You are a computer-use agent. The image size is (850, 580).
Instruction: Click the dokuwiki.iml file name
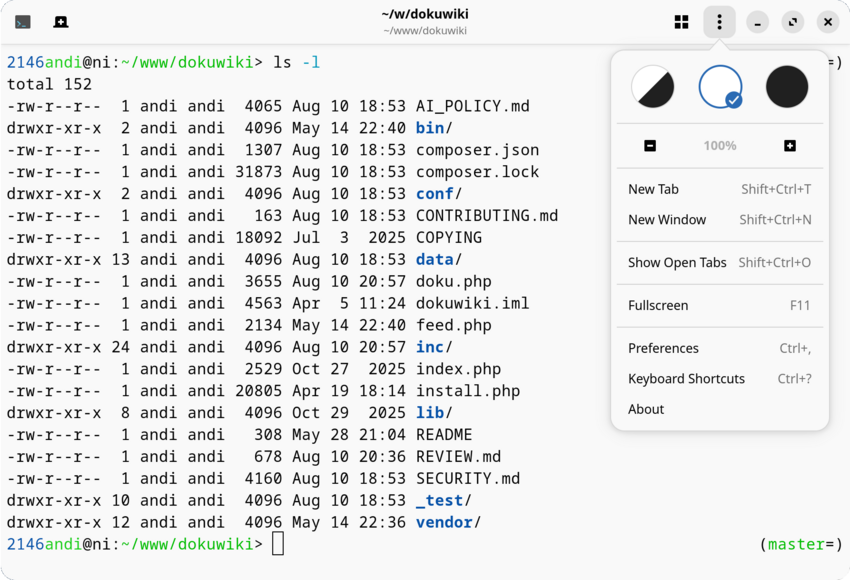(473, 303)
